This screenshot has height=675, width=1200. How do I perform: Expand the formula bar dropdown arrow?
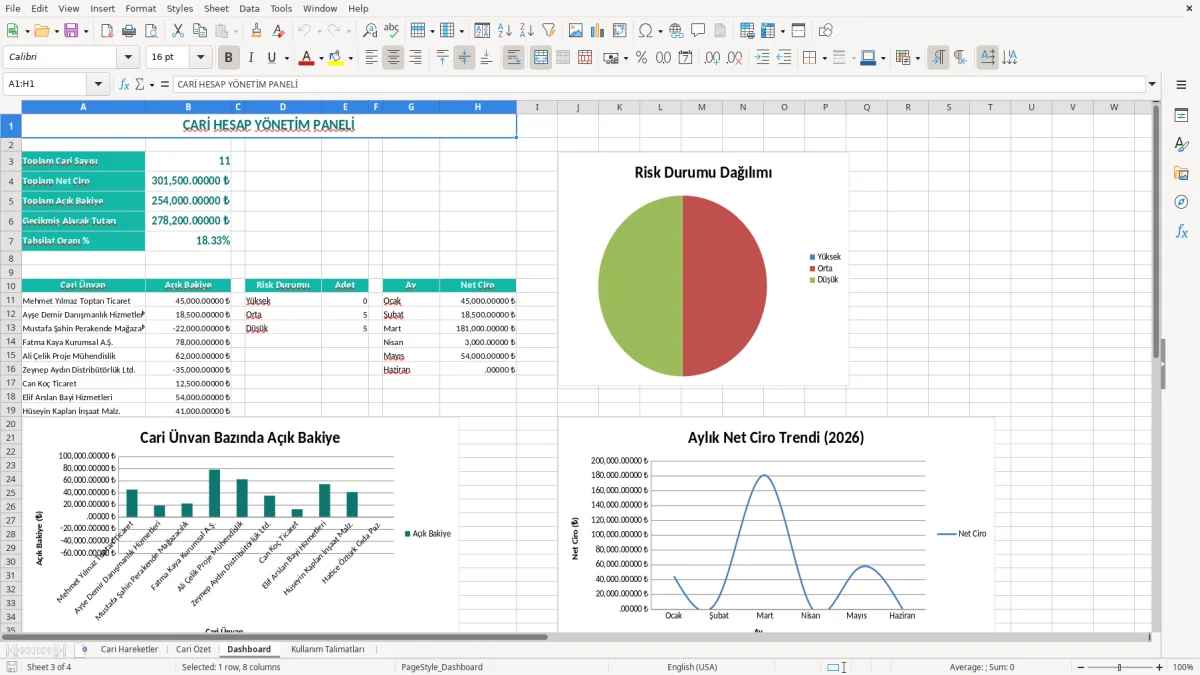(1153, 84)
